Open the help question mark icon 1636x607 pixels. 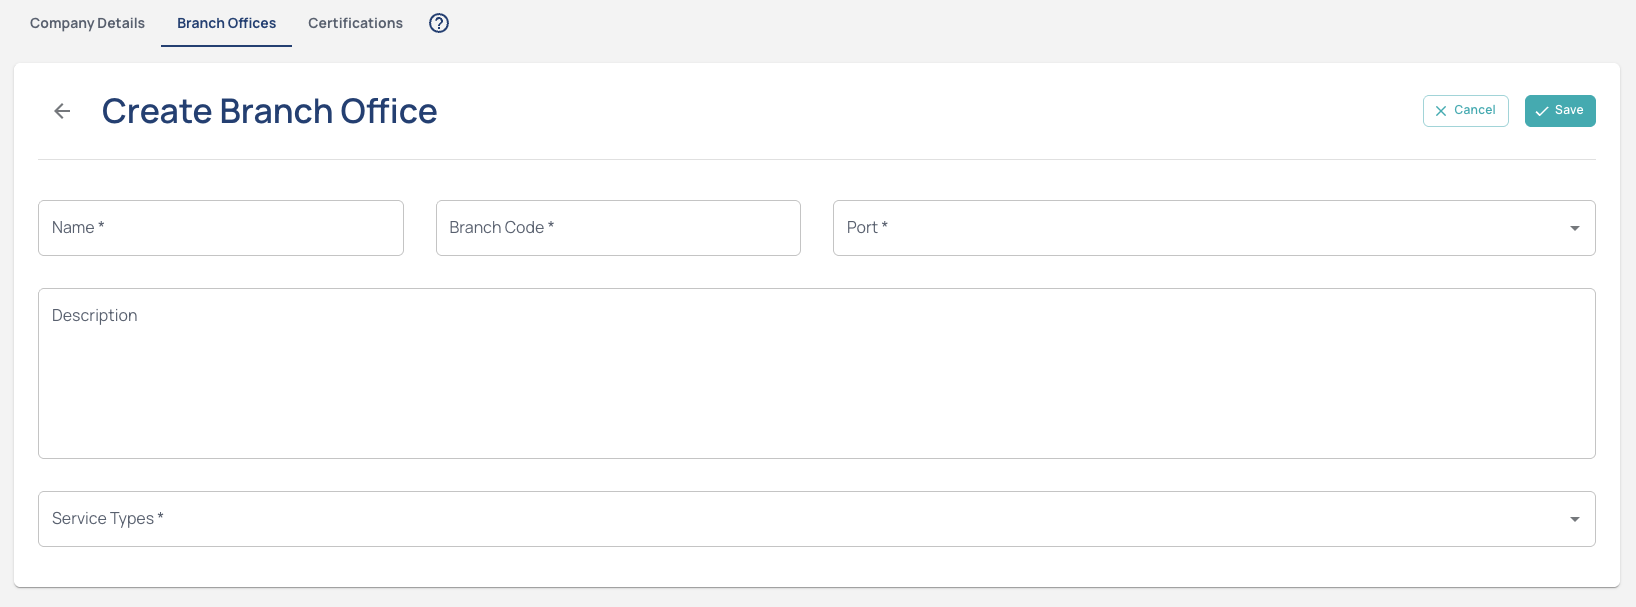click(x=439, y=23)
